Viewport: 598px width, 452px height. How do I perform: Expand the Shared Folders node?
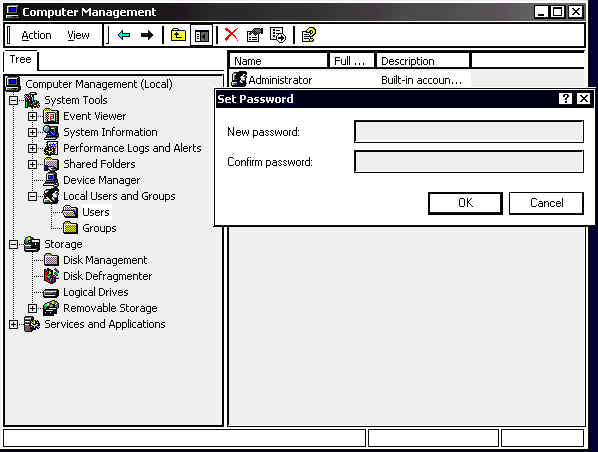(x=32, y=164)
